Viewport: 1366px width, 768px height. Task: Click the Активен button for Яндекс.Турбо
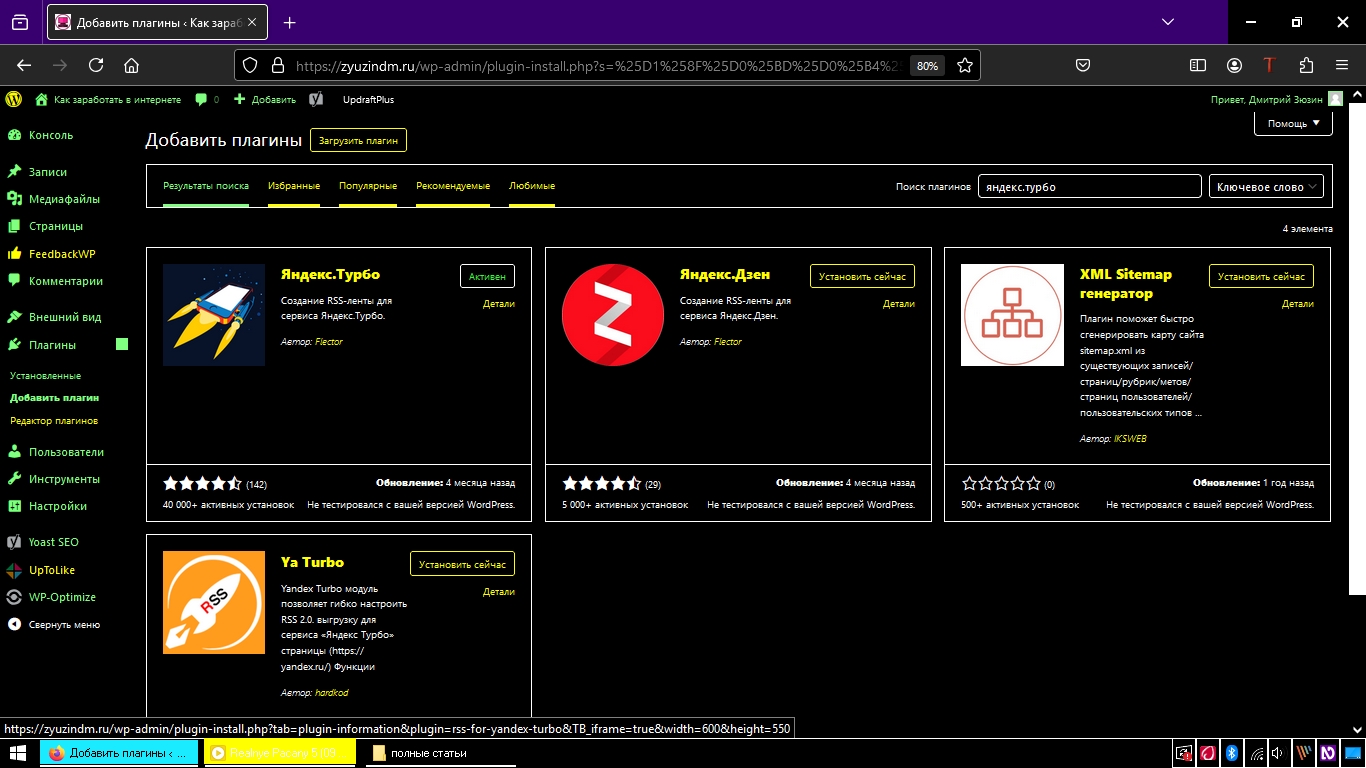(487, 276)
